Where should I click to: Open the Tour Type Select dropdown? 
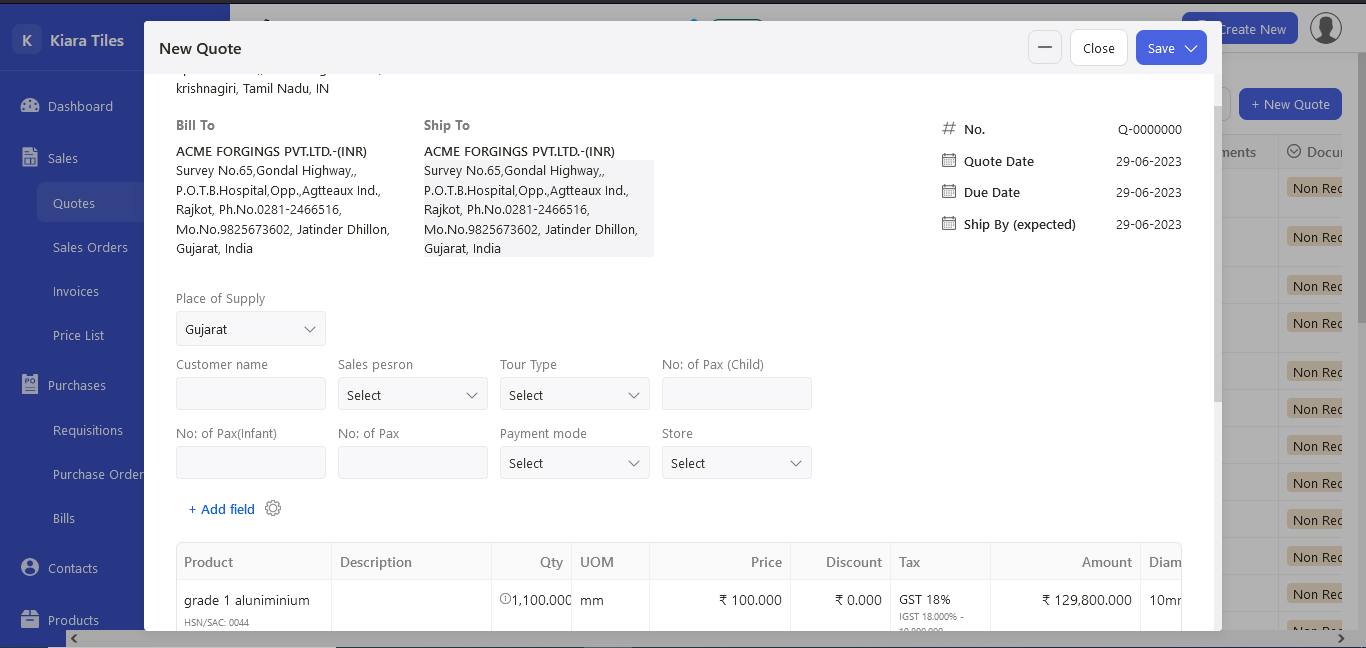point(575,395)
